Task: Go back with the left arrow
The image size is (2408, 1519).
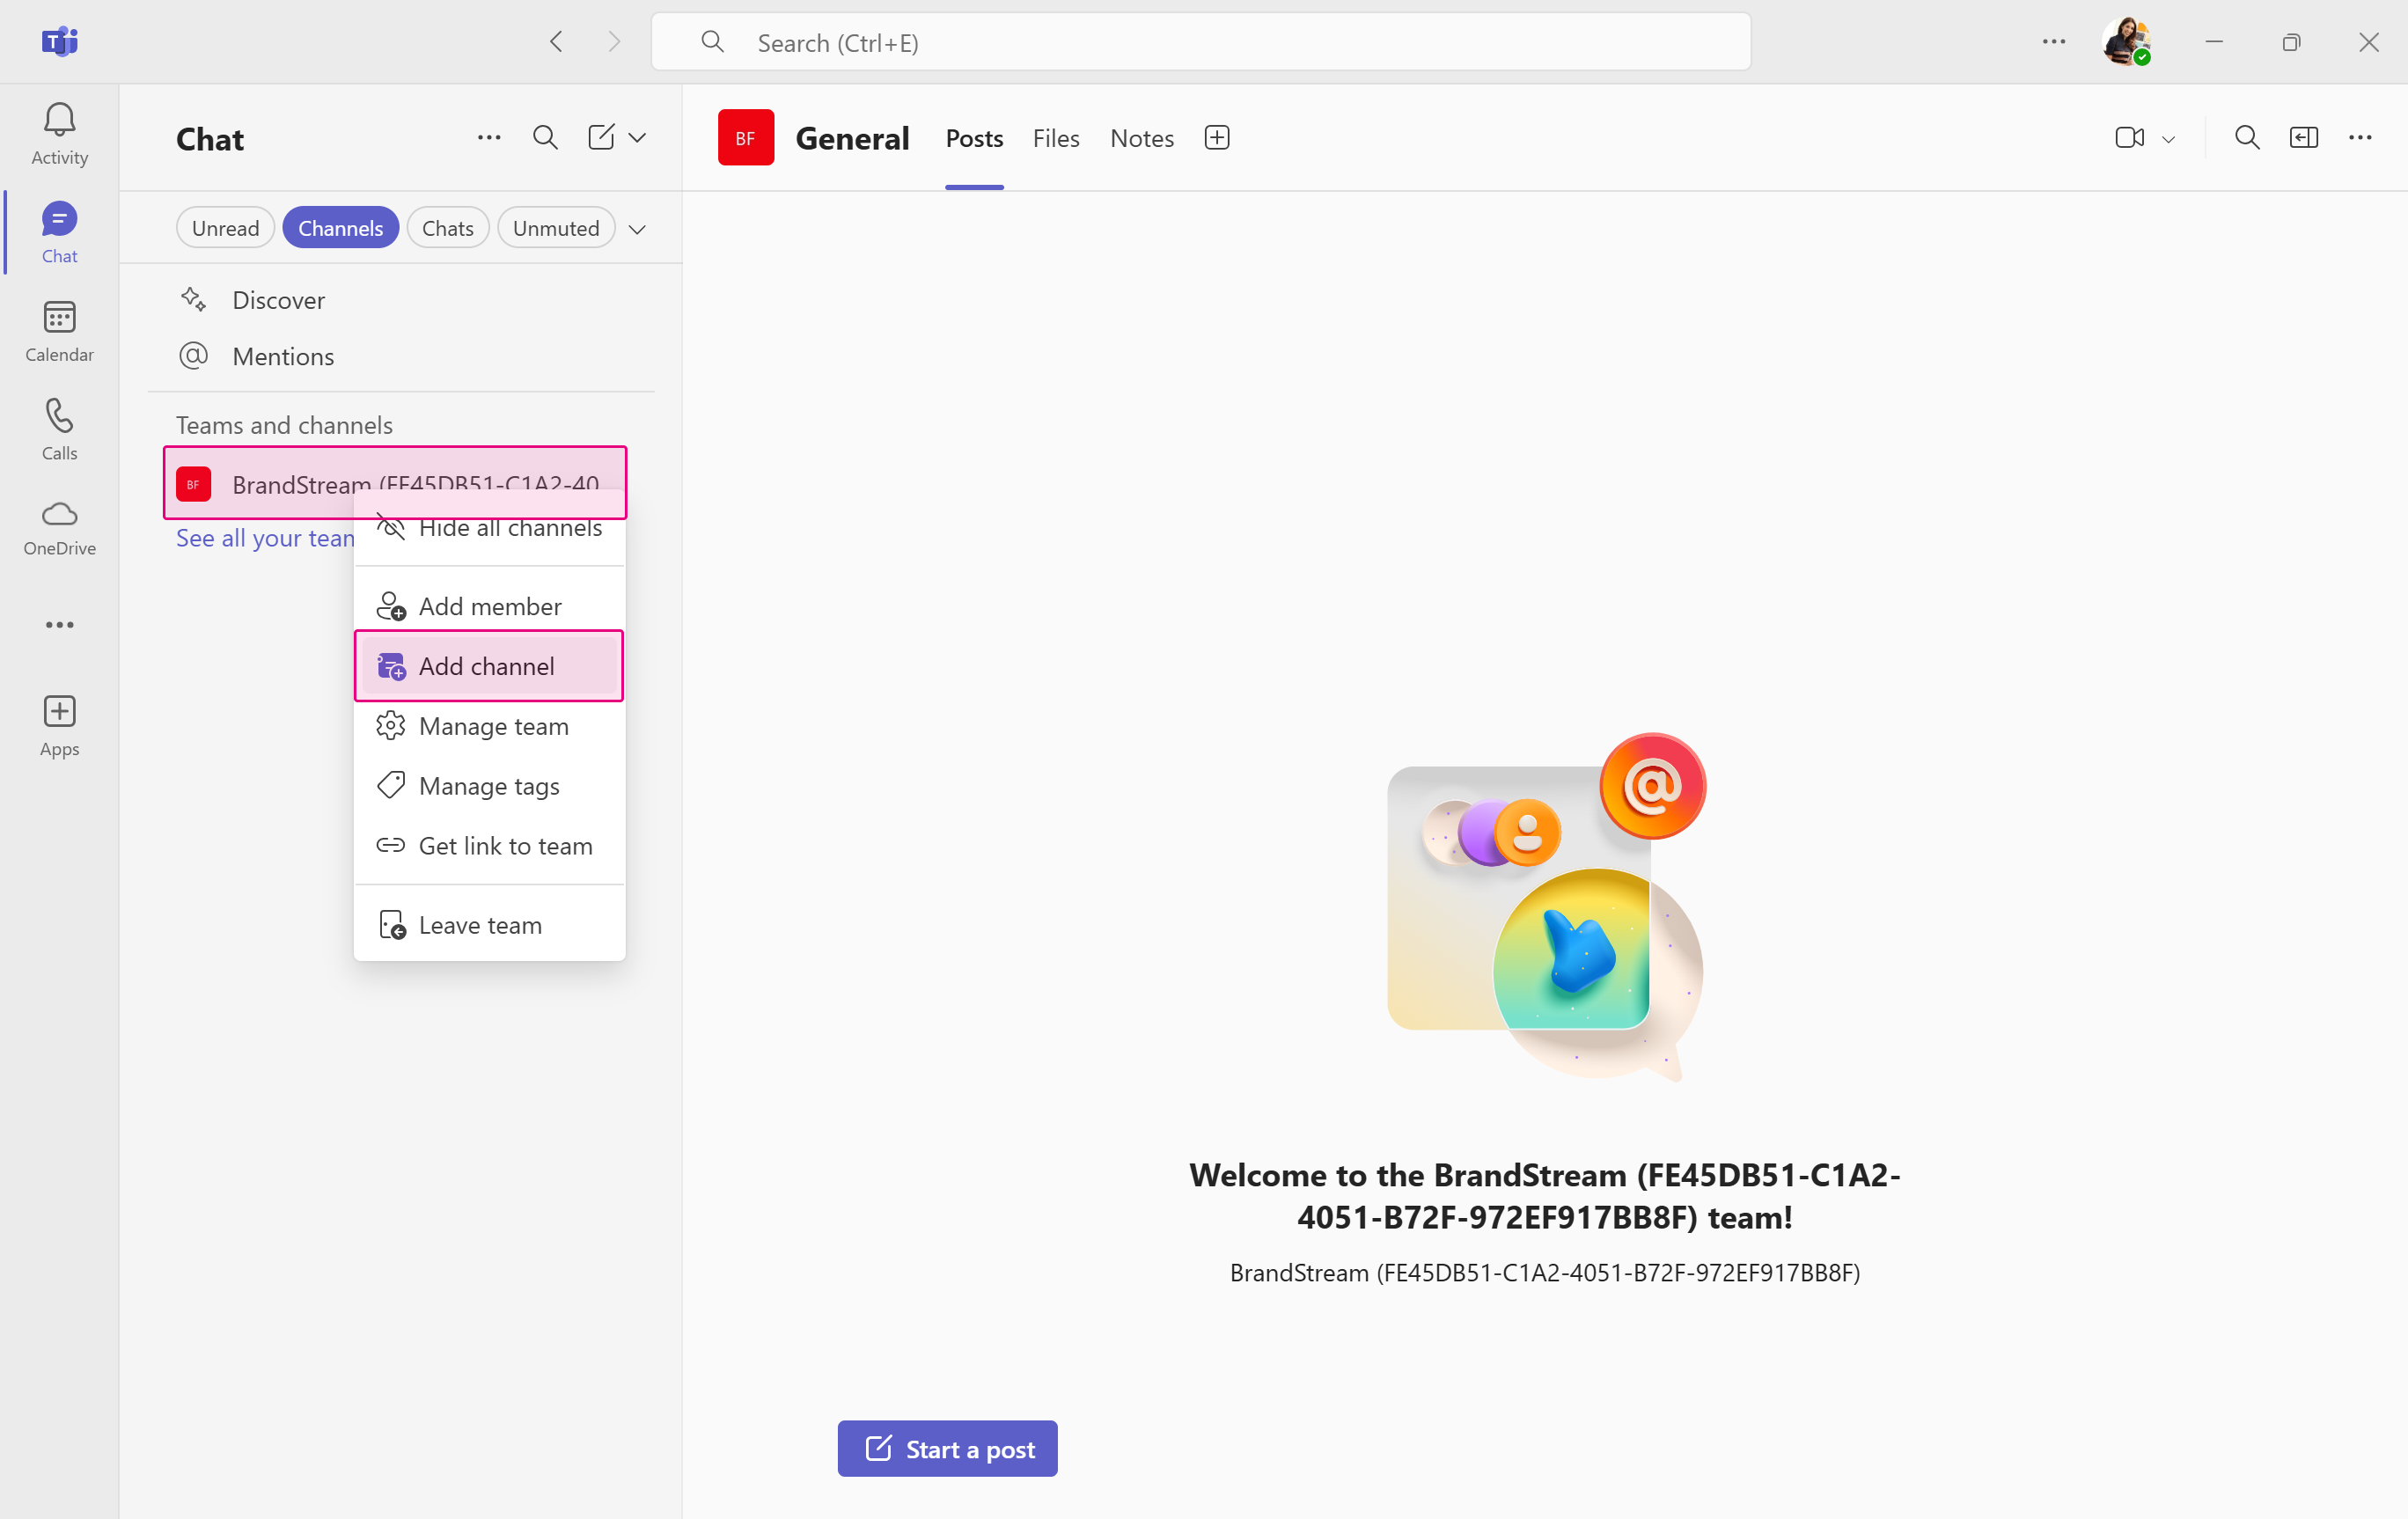Action: (x=557, y=42)
